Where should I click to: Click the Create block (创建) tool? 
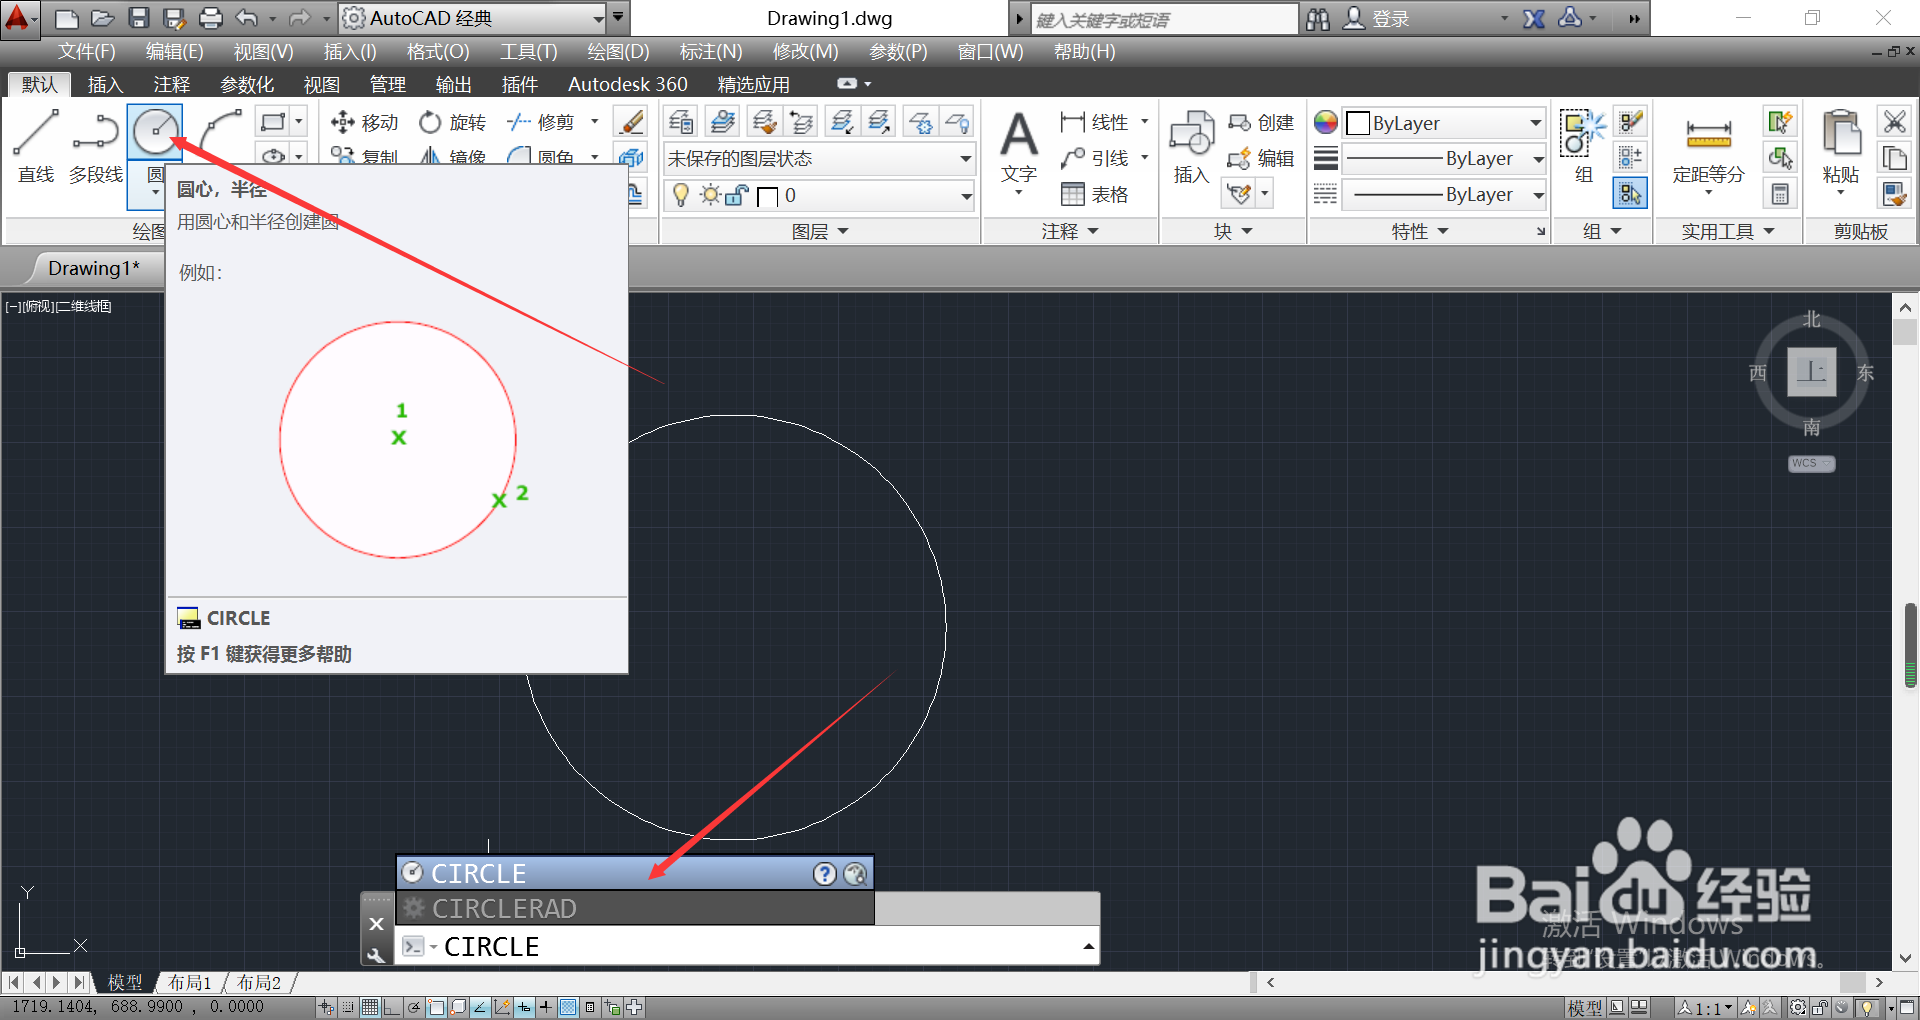(1261, 122)
